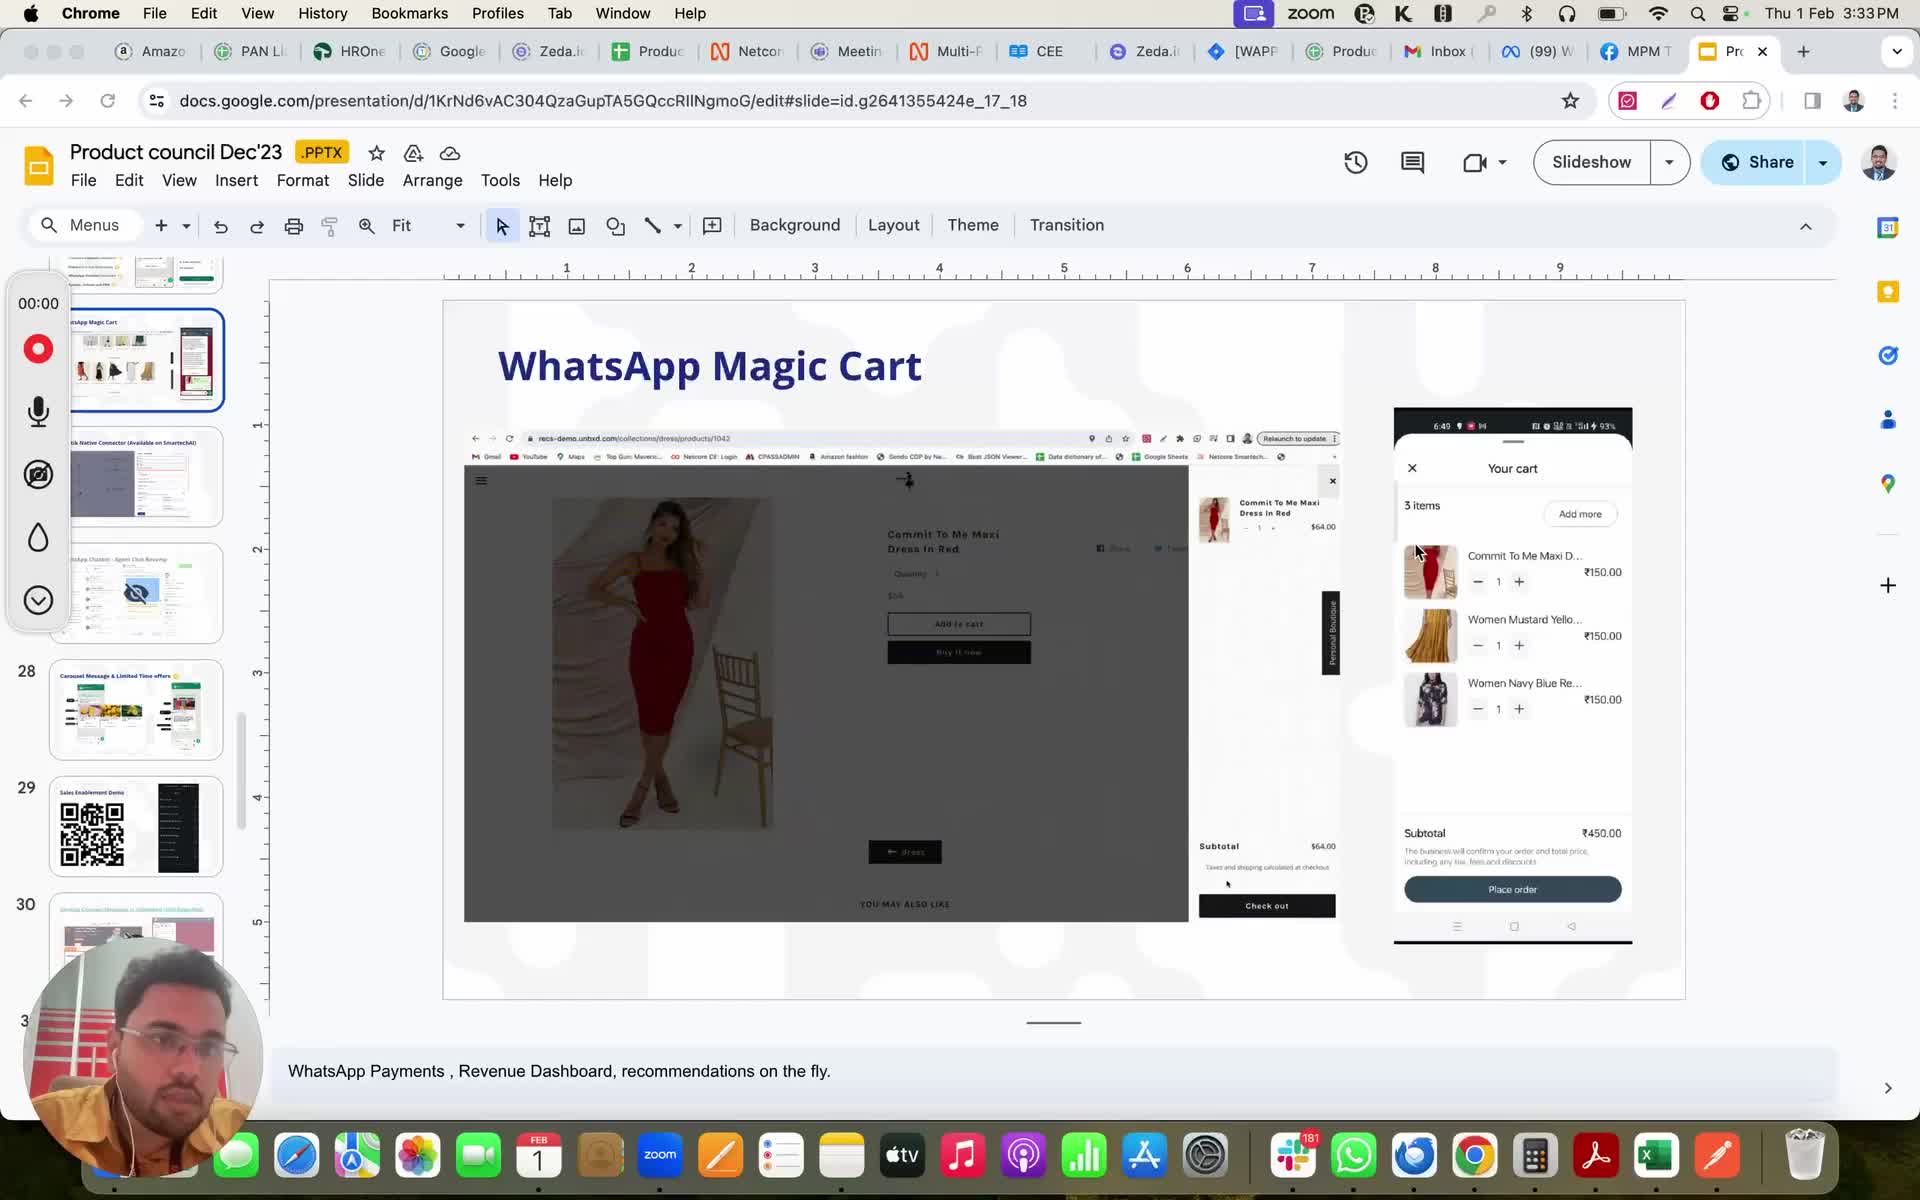Open the Insert menu
This screenshot has height=1200, width=1920.
(x=236, y=180)
